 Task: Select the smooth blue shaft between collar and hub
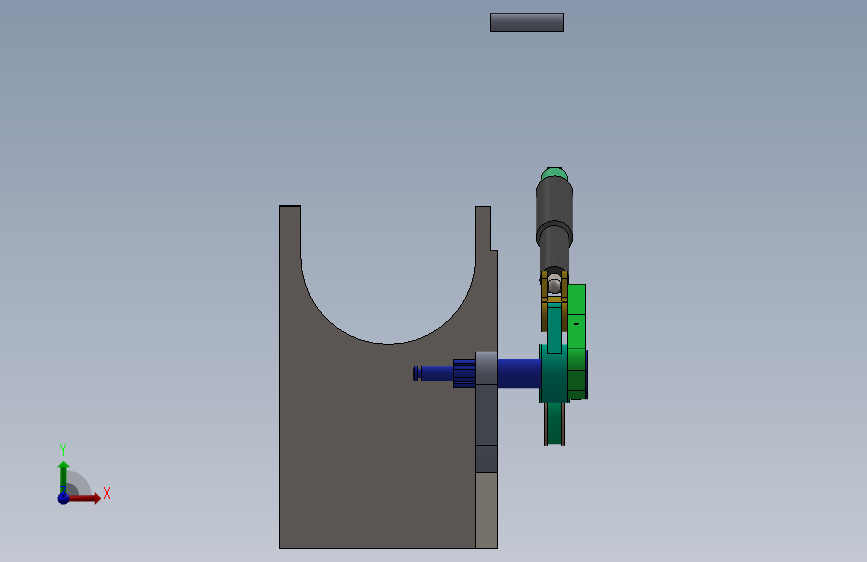[519, 373]
